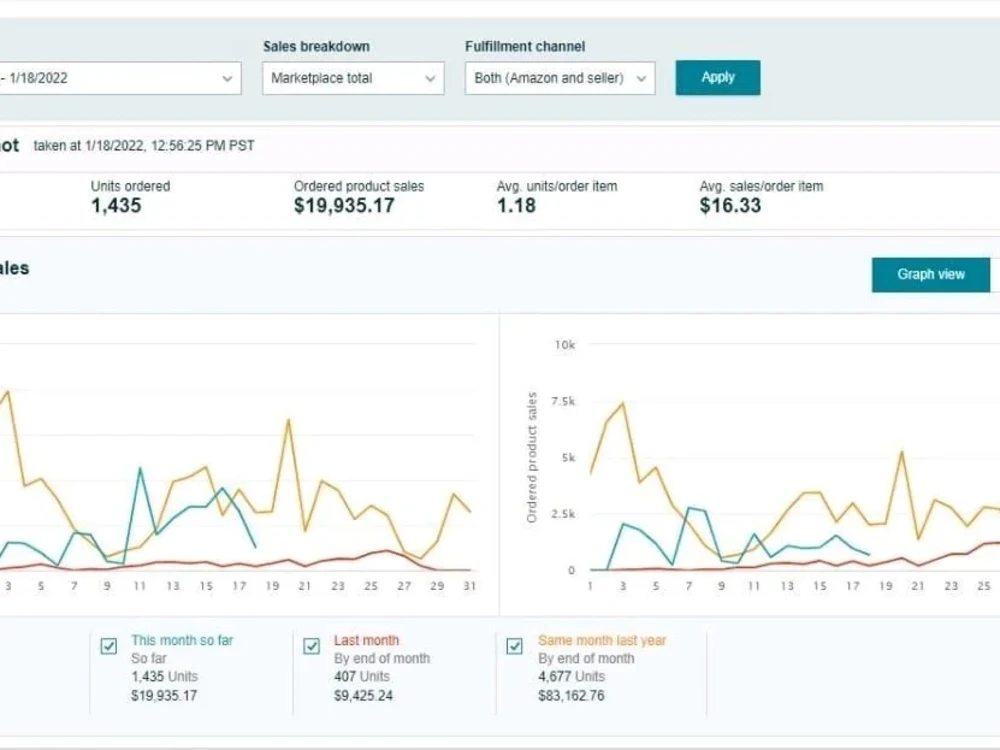Select the Avg. units/order item value 1.18

(517, 206)
